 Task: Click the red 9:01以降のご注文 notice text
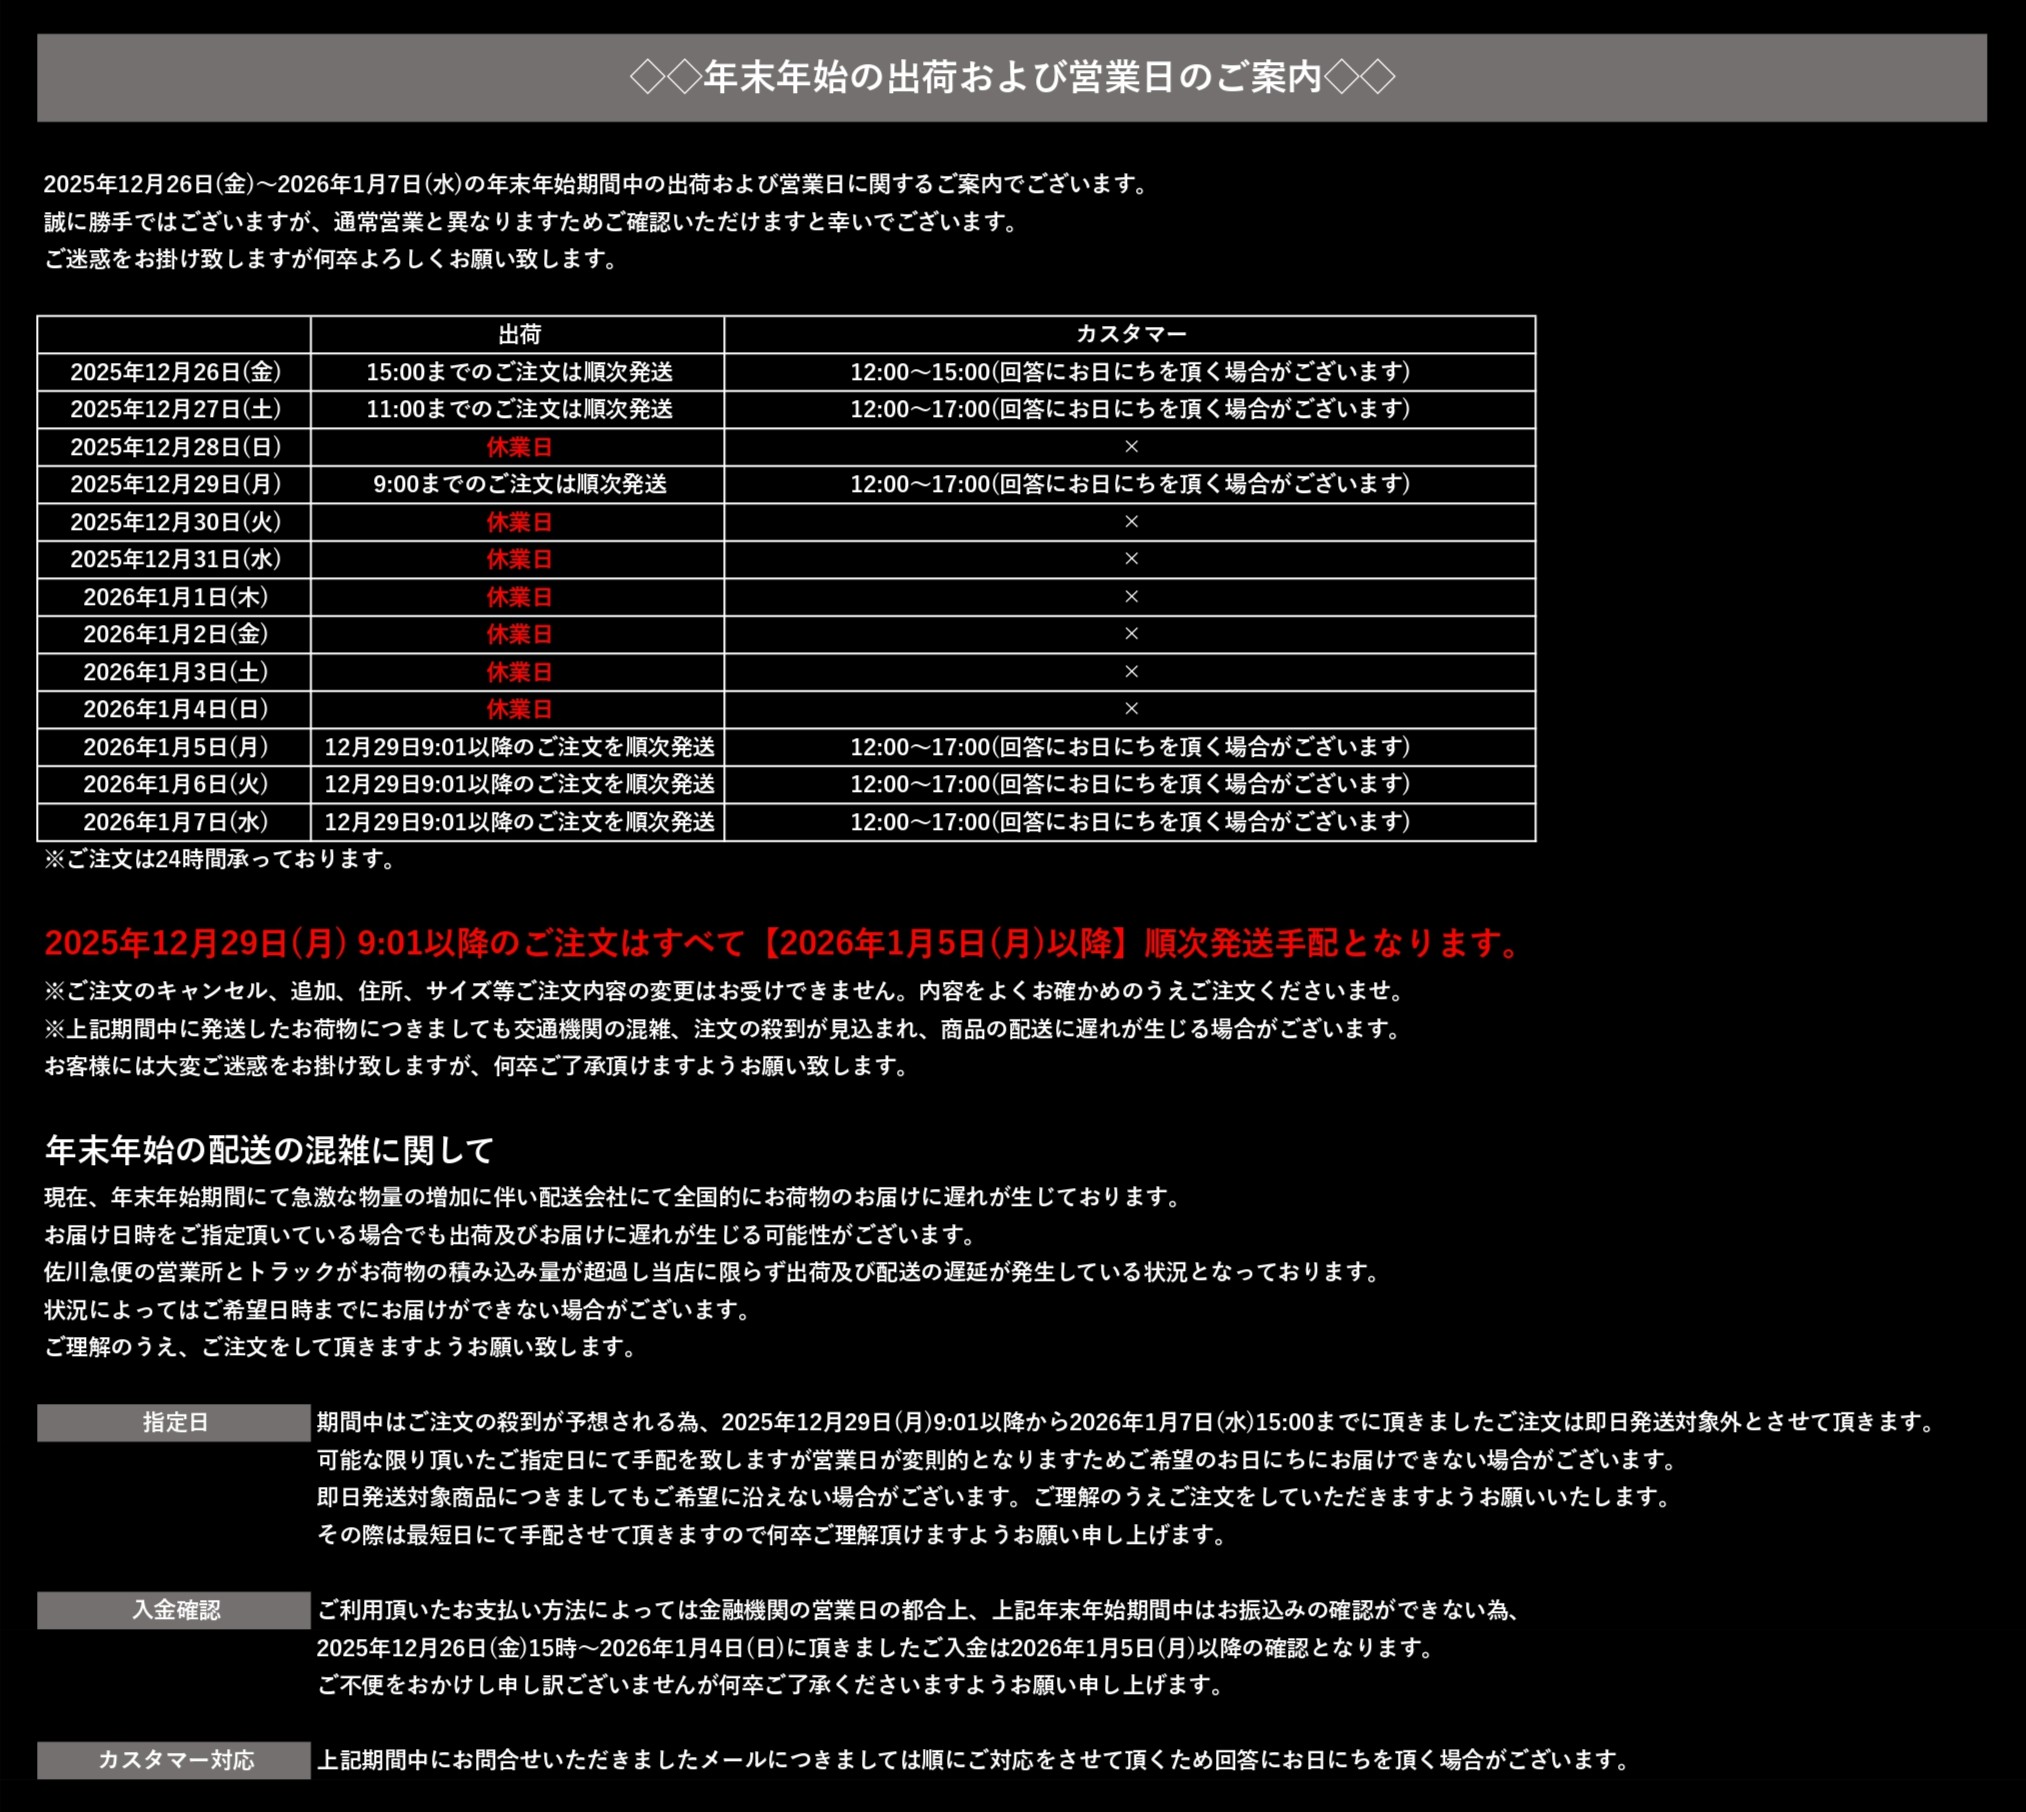click(x=780, y=943)
